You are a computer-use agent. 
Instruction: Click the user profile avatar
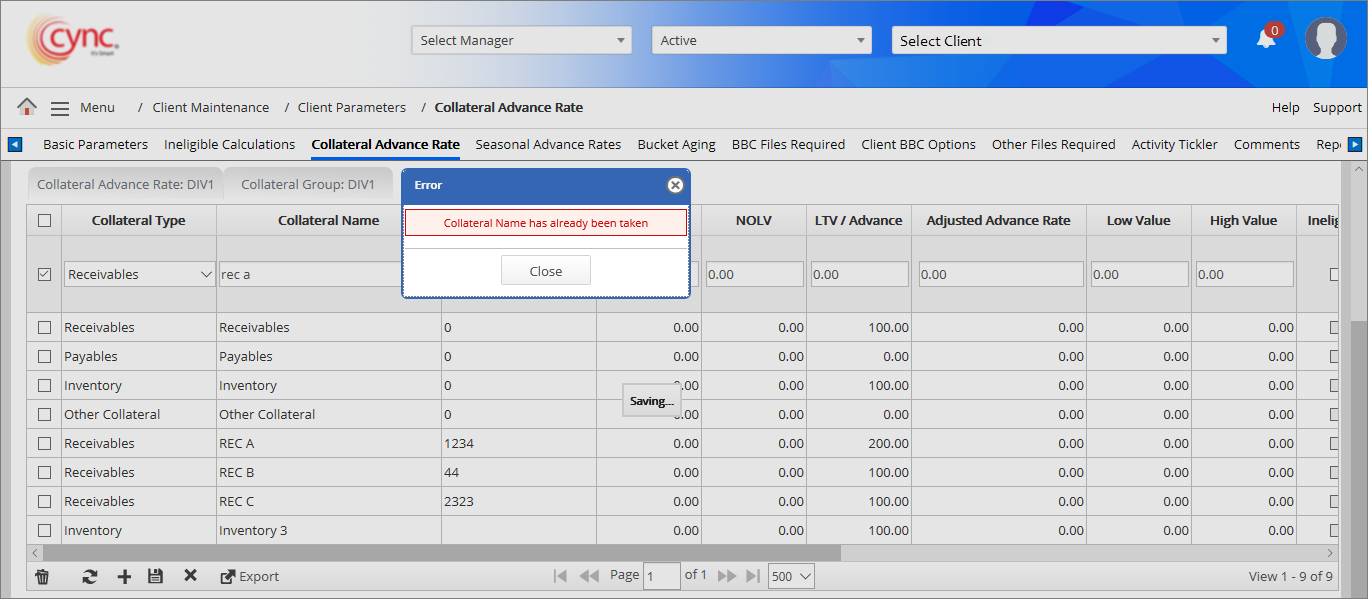[x=1325, y=39]
